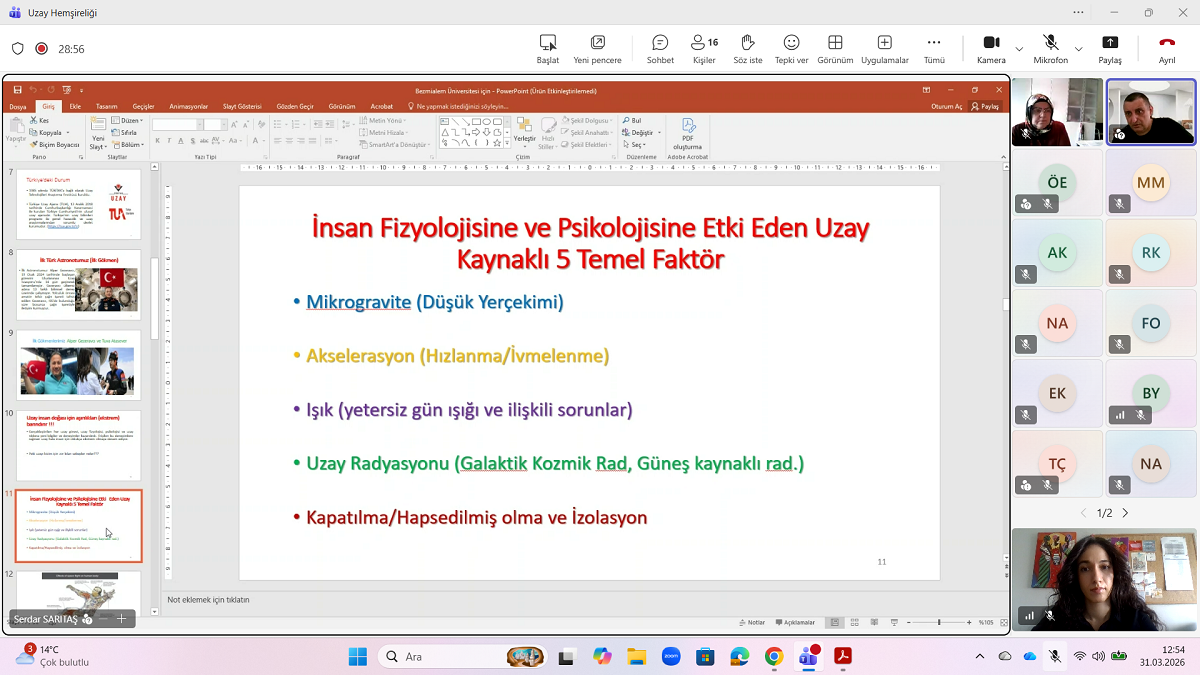Viewport: 1200px width, 675px height.
Task: Show the Kişiler participants list
Action: [x=704, y=48]
